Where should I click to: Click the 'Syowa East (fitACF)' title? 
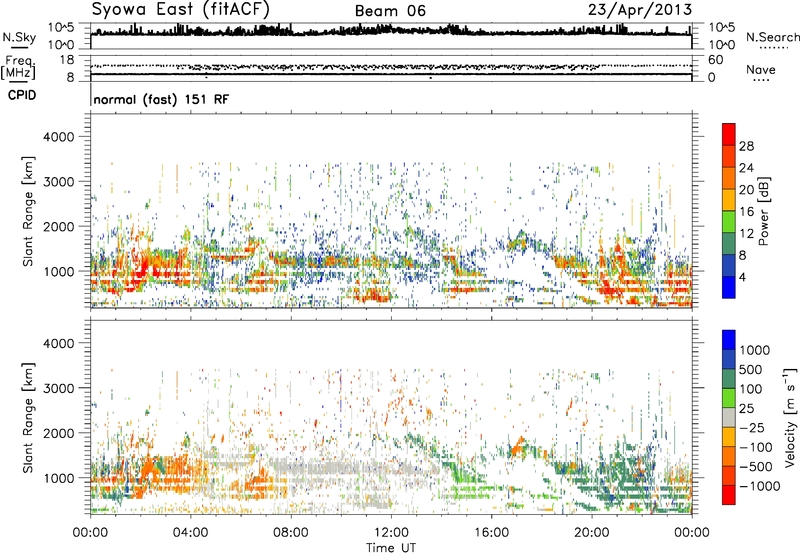pos(181,9)
